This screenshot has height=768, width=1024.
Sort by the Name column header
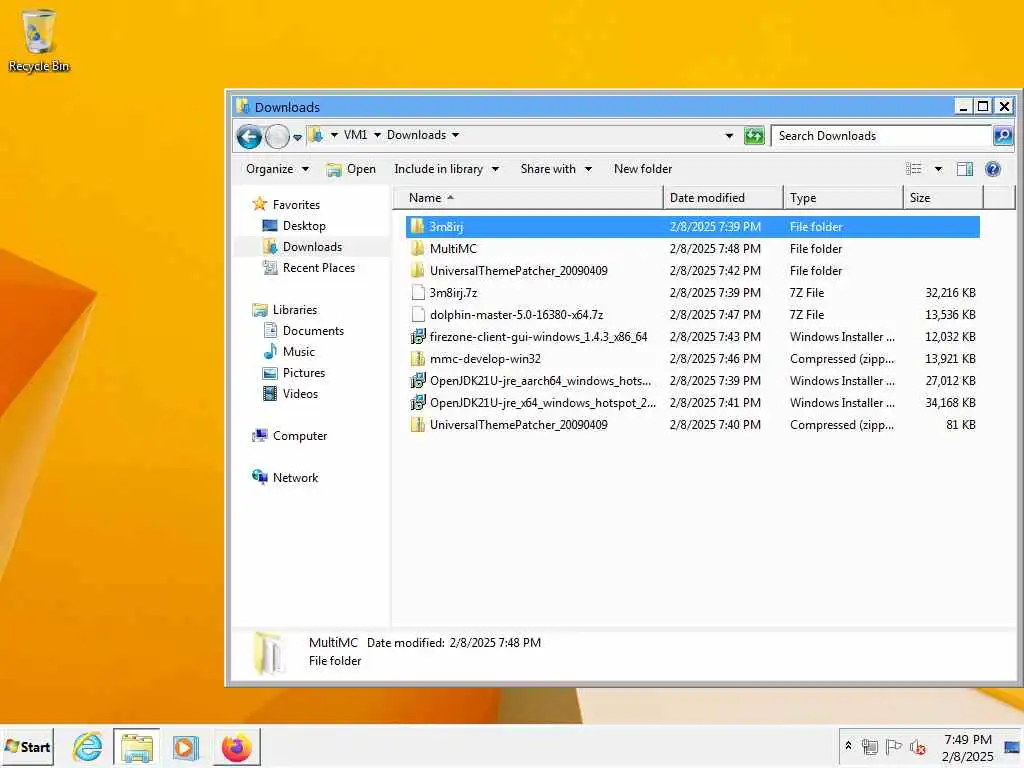tap(528, 198)
